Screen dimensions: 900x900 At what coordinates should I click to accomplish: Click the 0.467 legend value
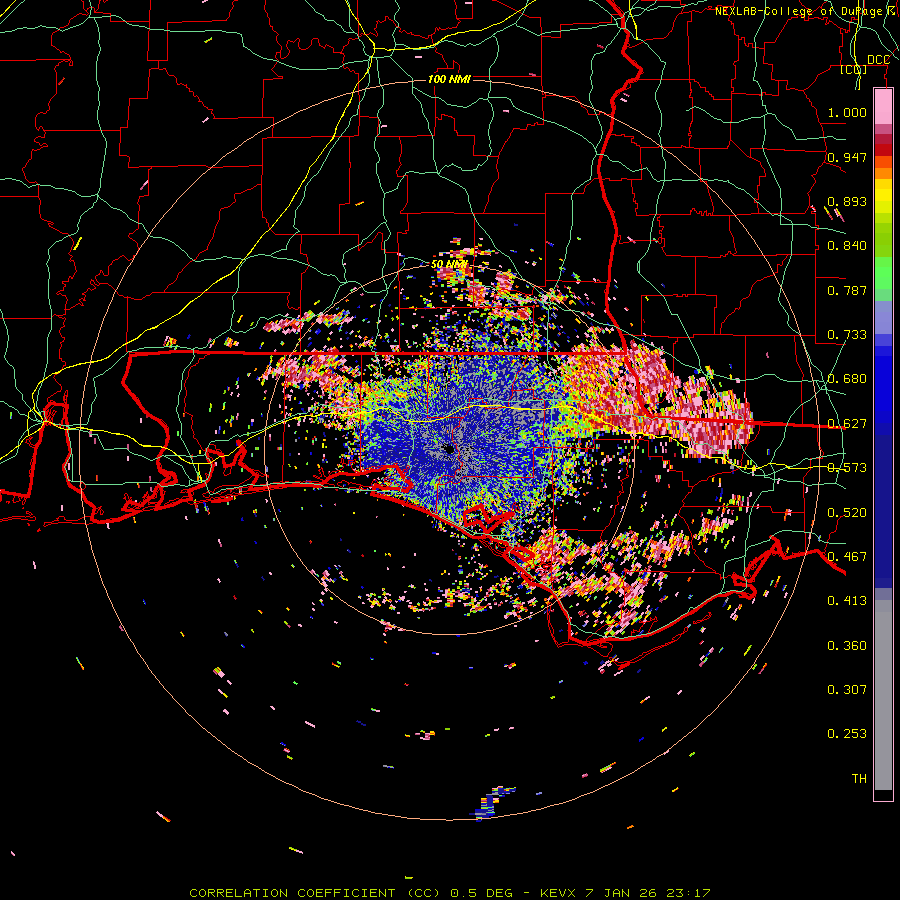[x=847, y=556]
